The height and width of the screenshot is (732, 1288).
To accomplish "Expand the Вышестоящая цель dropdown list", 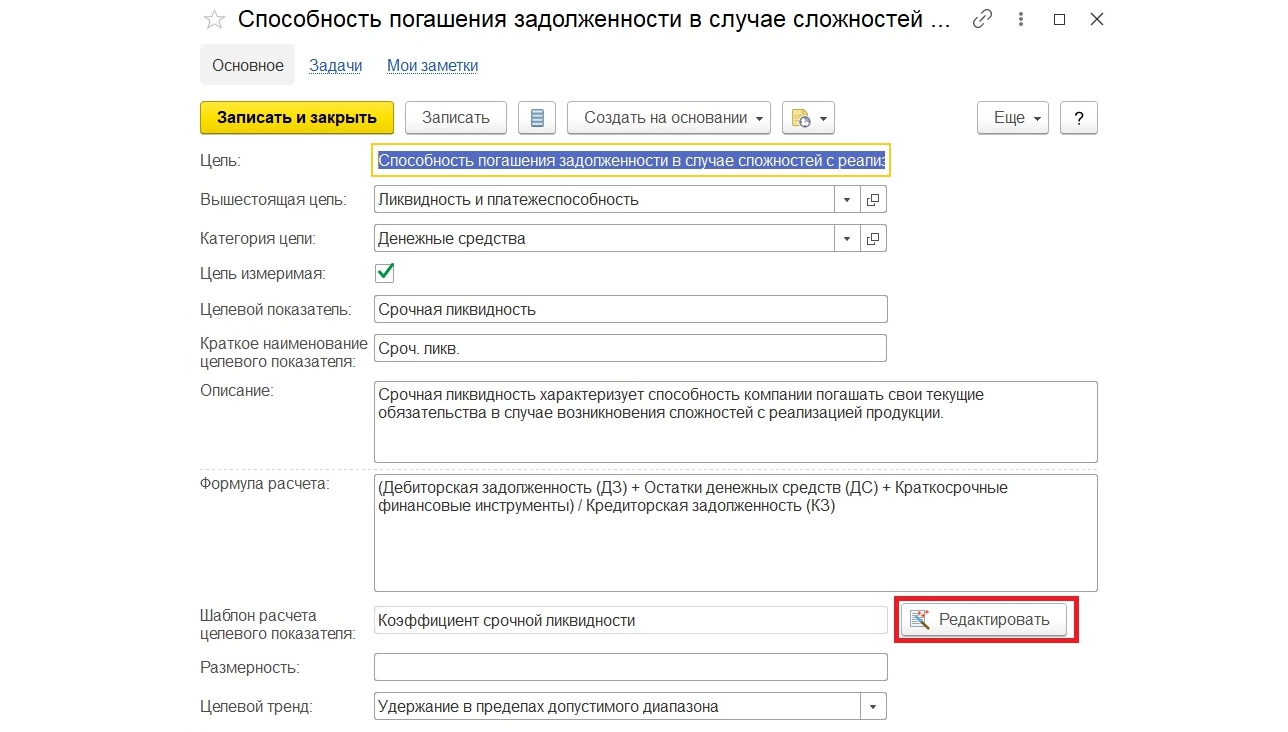I will click(x=847, y=199).
